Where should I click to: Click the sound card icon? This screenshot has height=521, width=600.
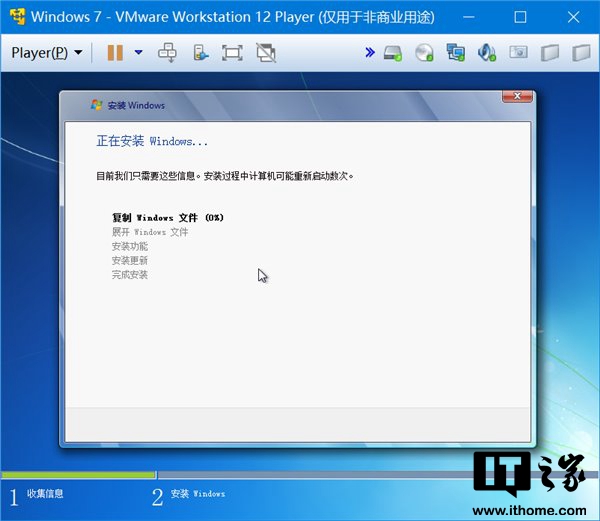point(486,52)
